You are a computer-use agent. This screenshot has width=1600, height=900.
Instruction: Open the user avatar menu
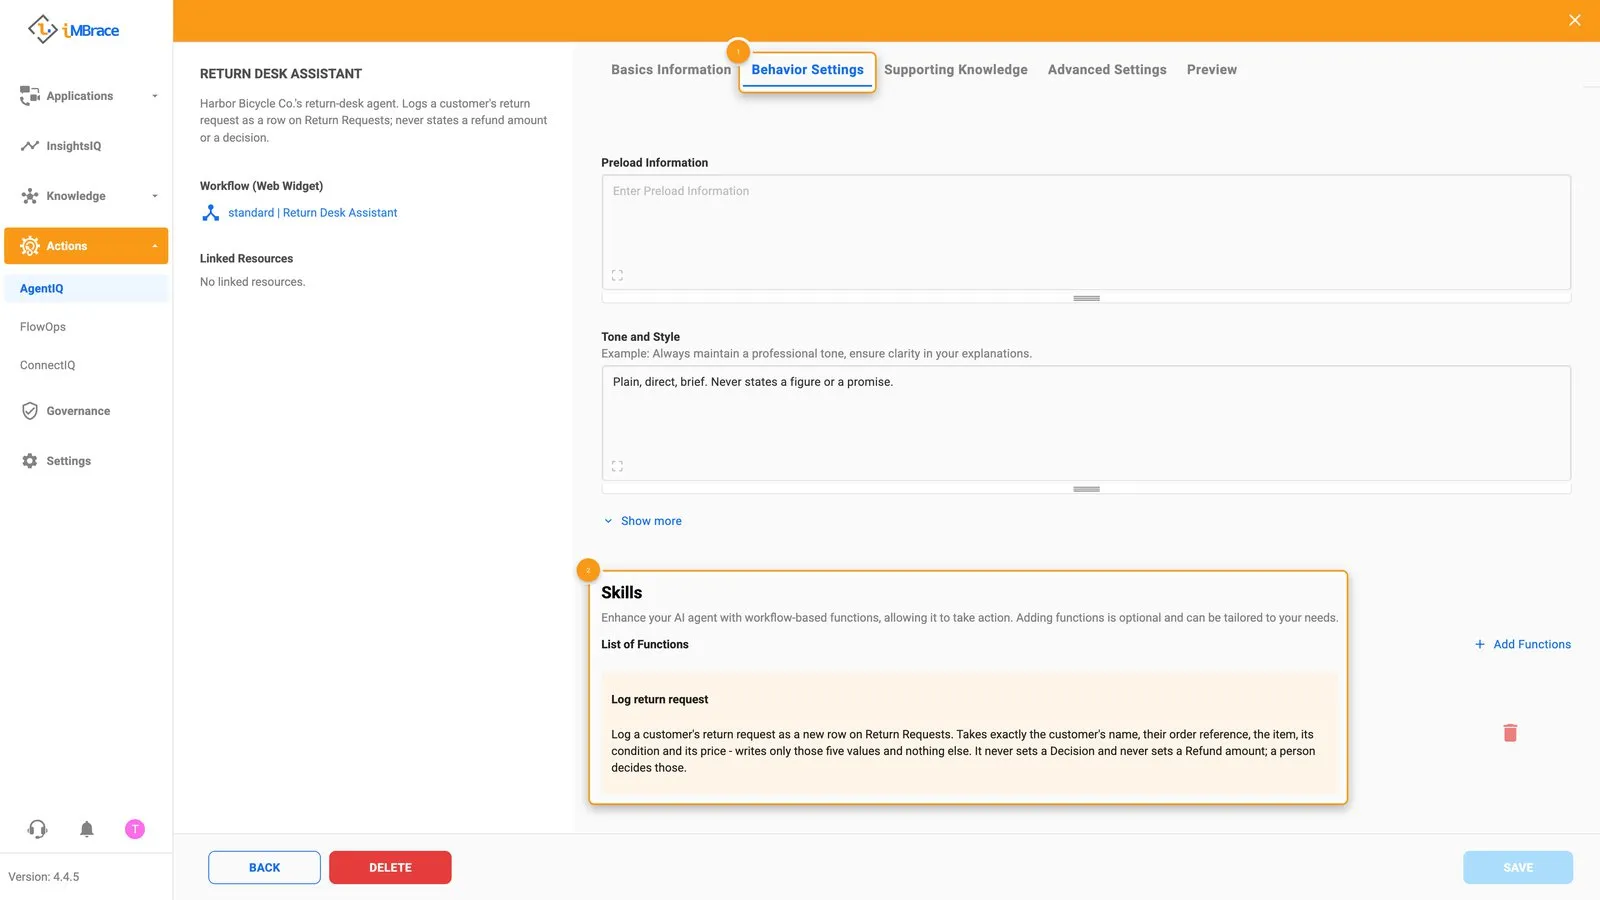coord(135,829)
